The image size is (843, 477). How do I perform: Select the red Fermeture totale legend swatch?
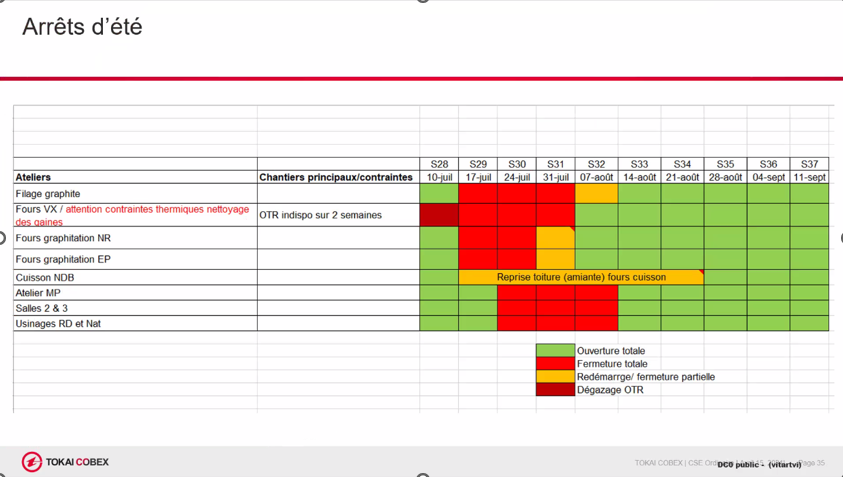555,364
